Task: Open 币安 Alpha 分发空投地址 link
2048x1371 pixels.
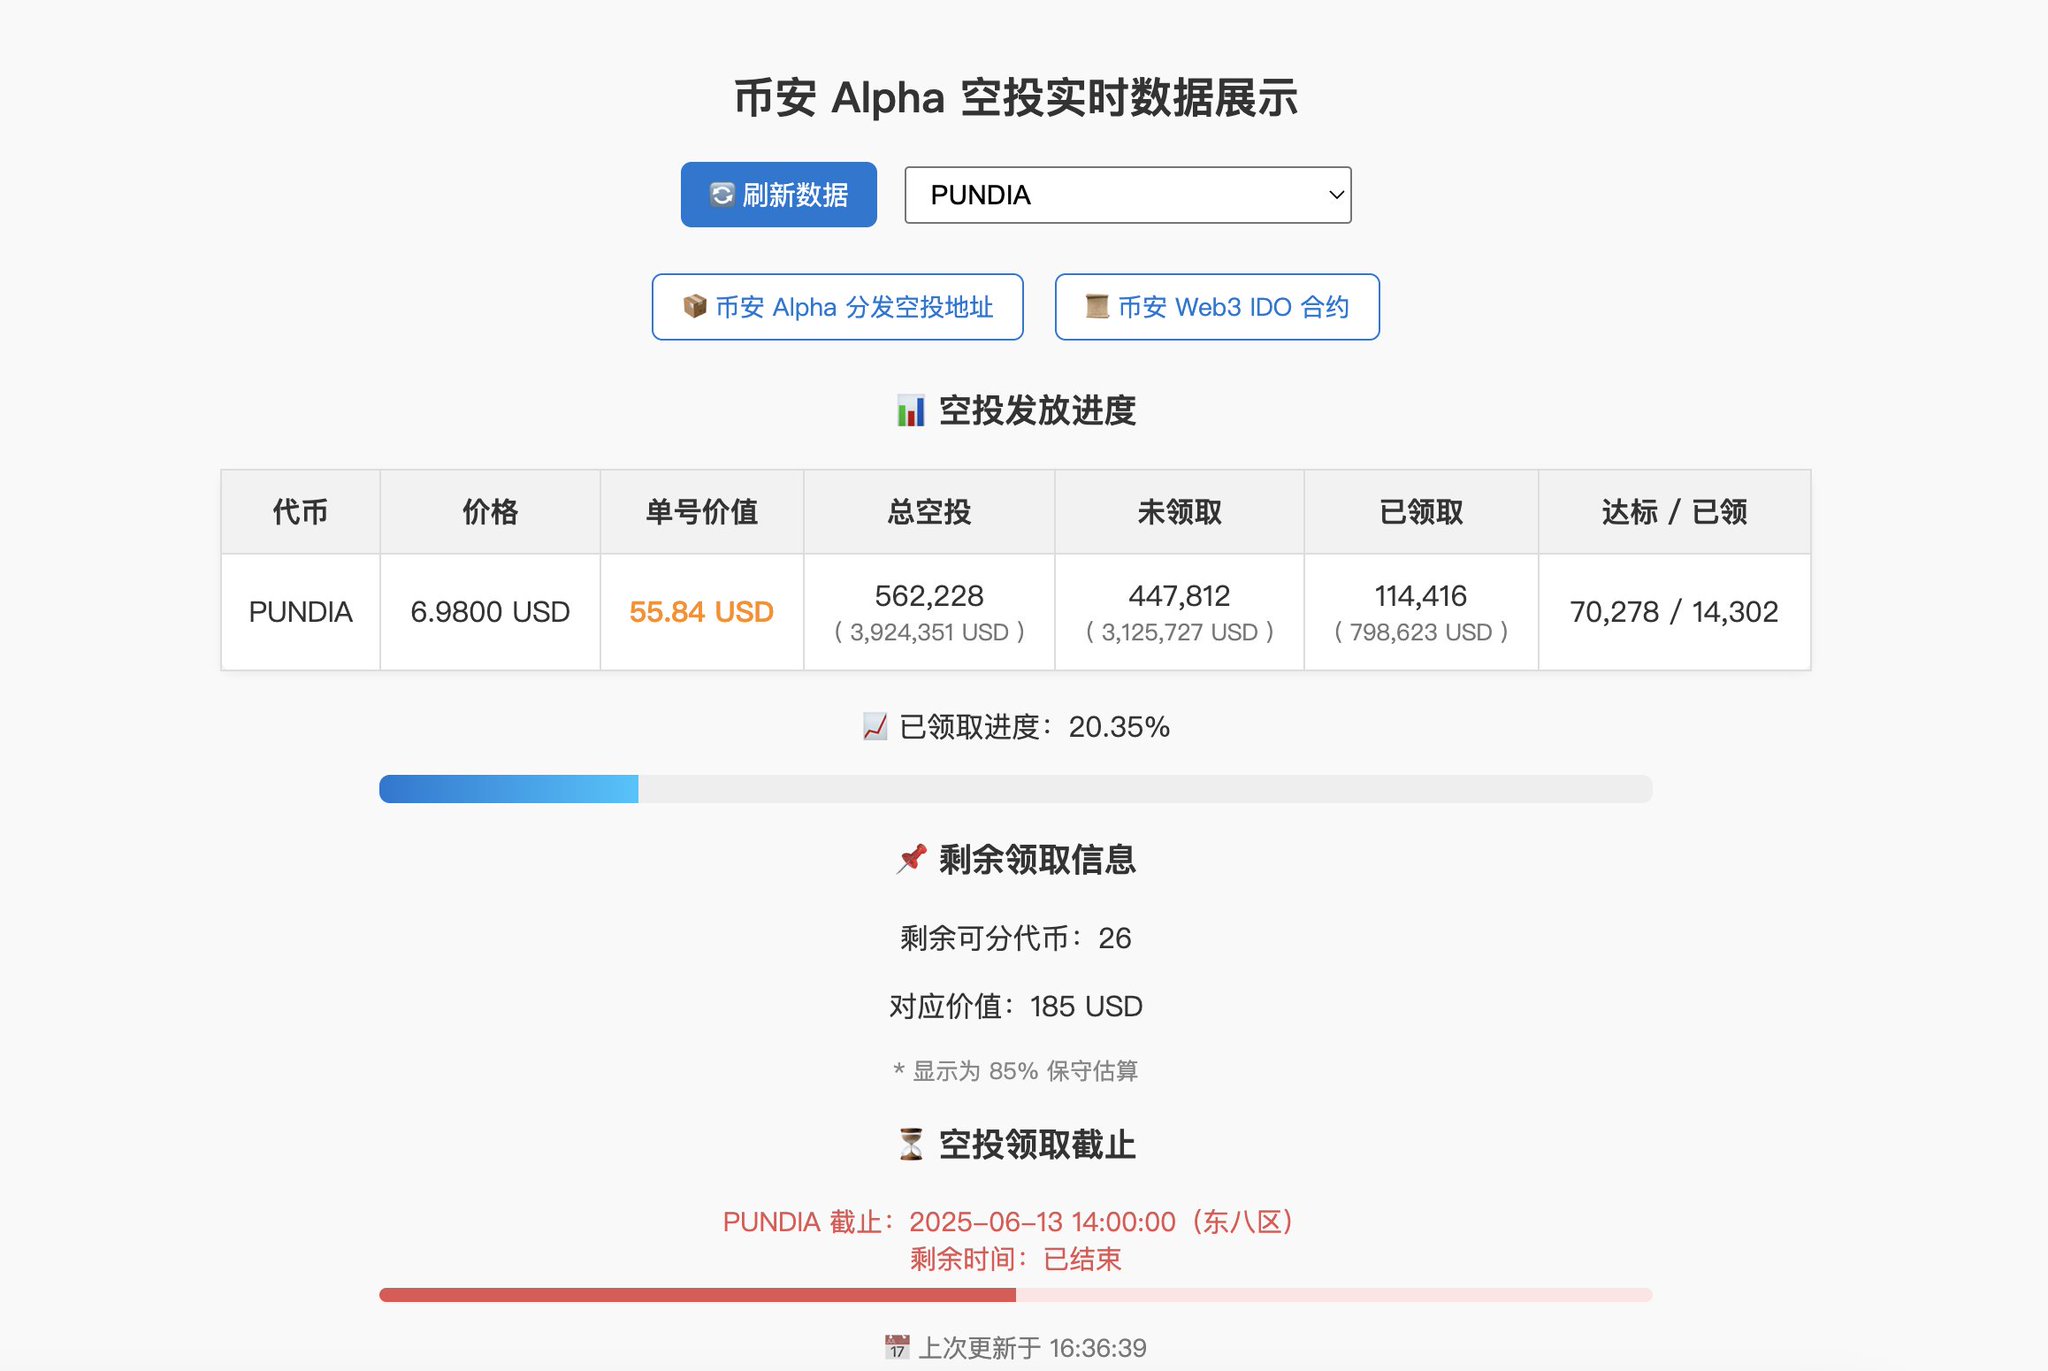Action: (837, 307)
